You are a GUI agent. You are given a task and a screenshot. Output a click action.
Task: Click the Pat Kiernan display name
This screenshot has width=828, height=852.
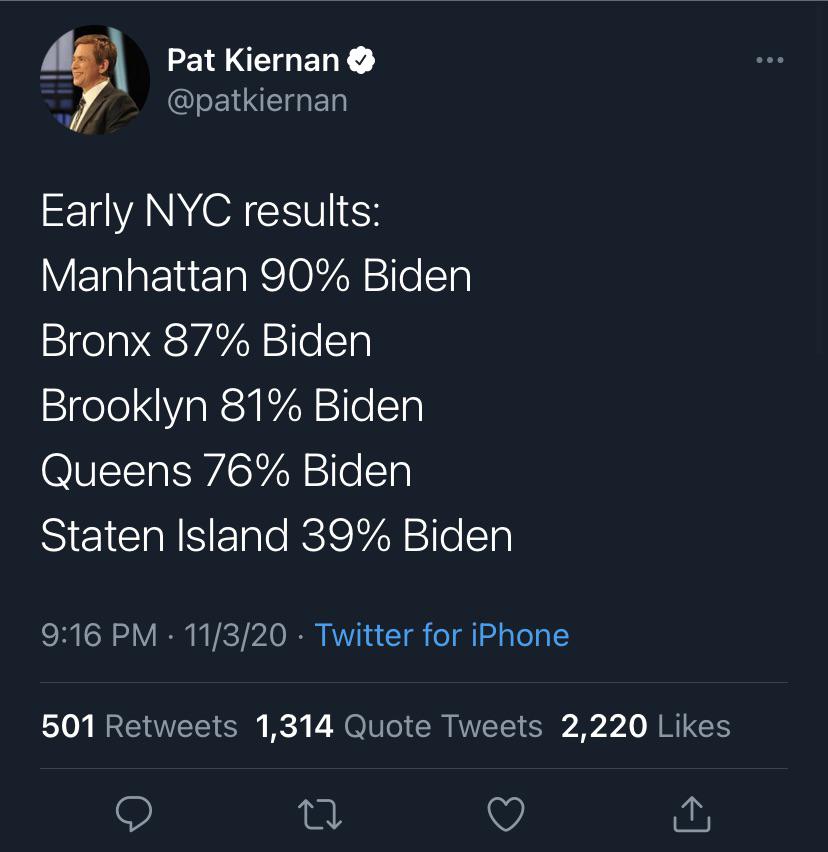coord(253,61)
